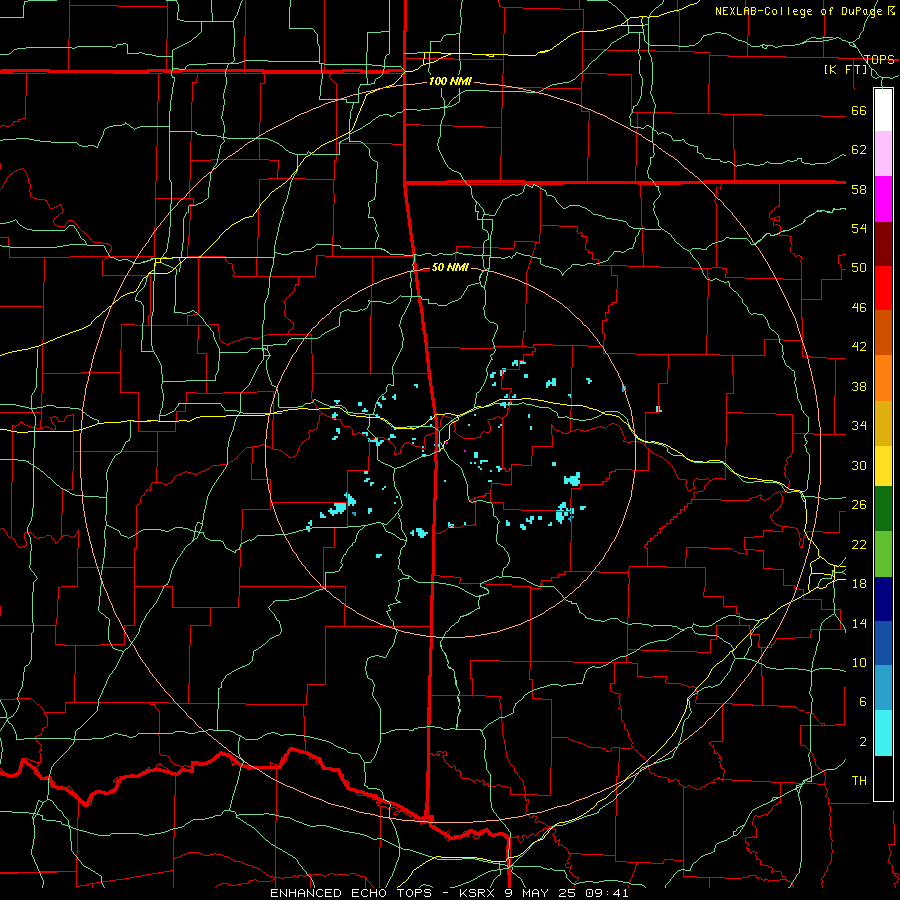The image size is (900, 900).
Task: Click the TH label on the scale
Action: tap(859, 781)
